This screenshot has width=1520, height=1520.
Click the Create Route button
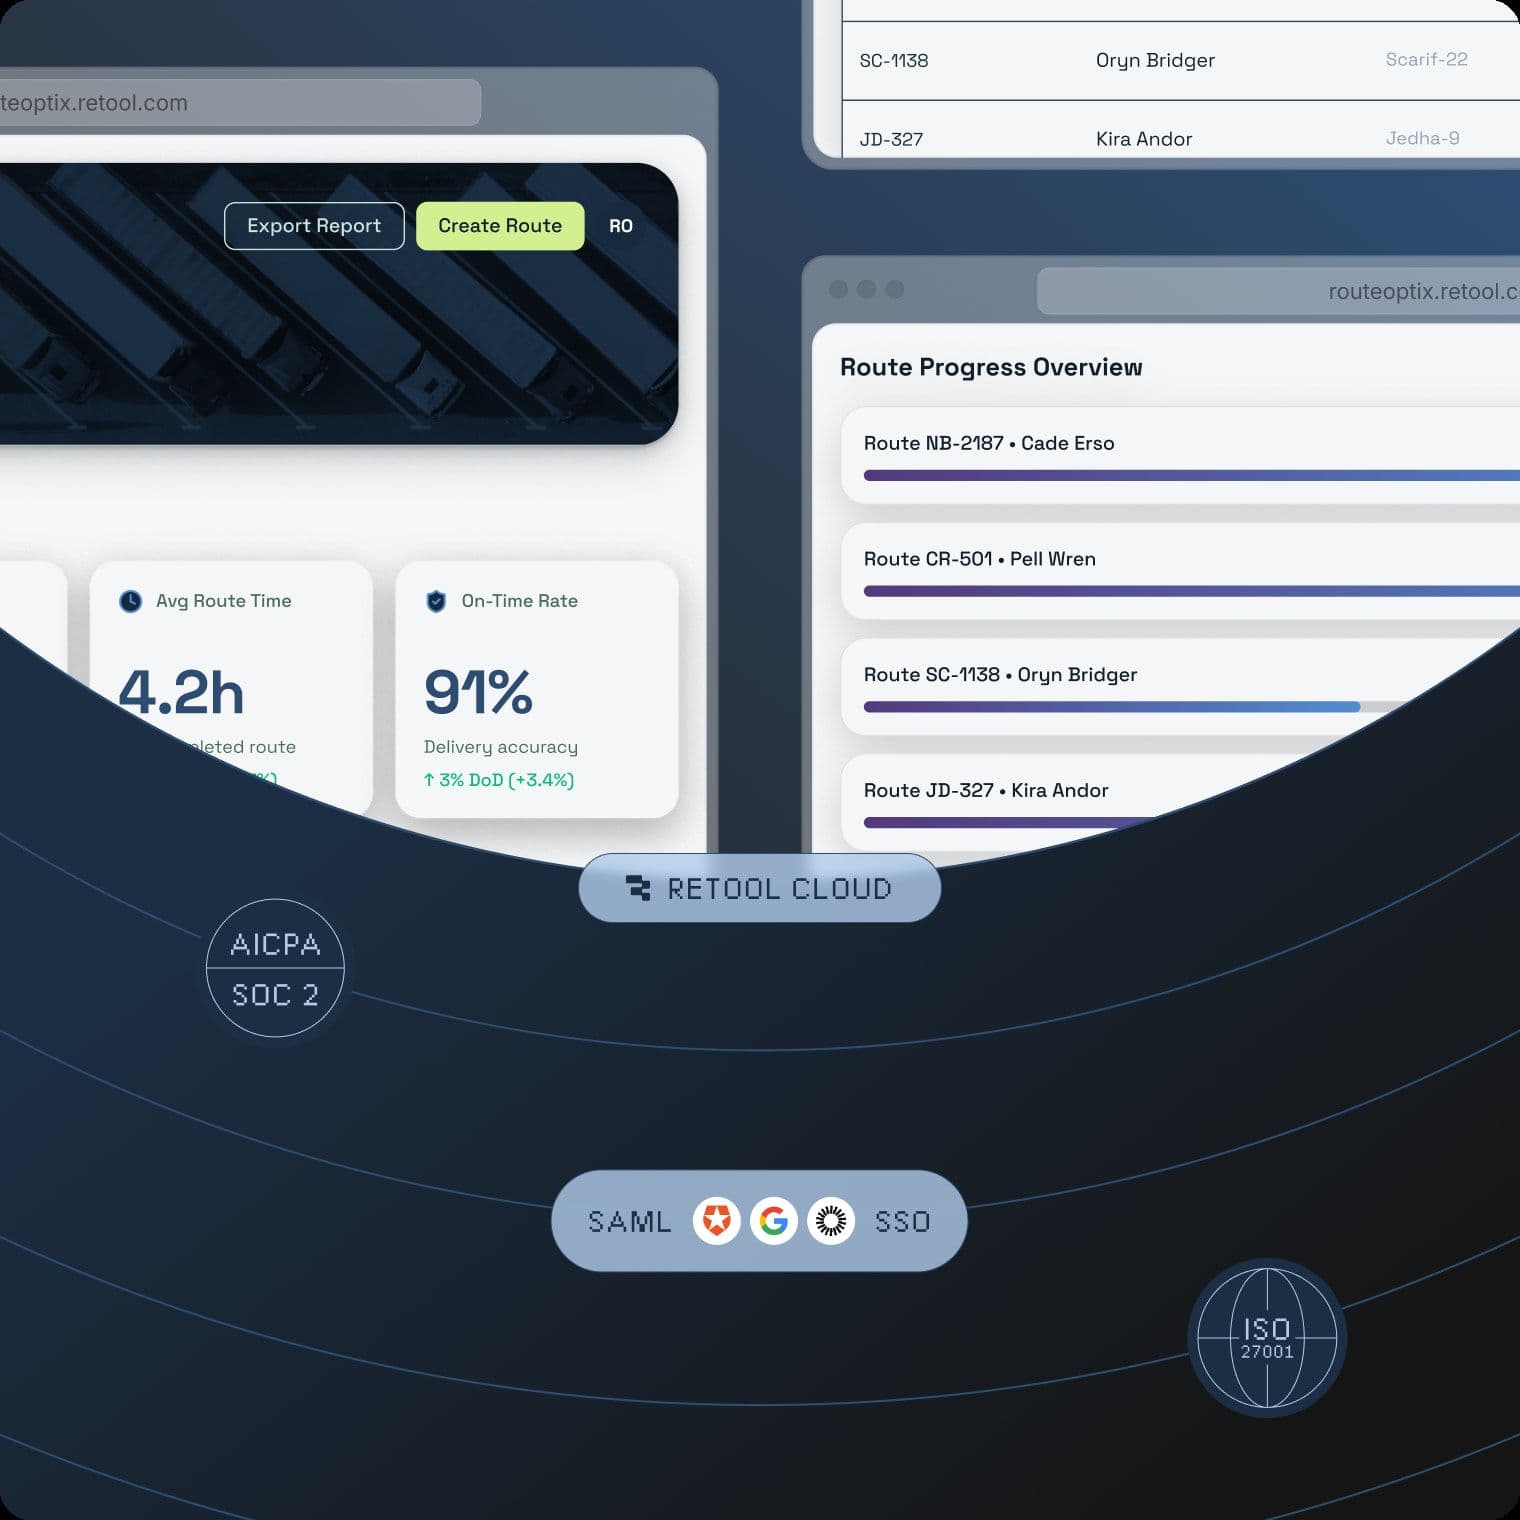point(500,226)
